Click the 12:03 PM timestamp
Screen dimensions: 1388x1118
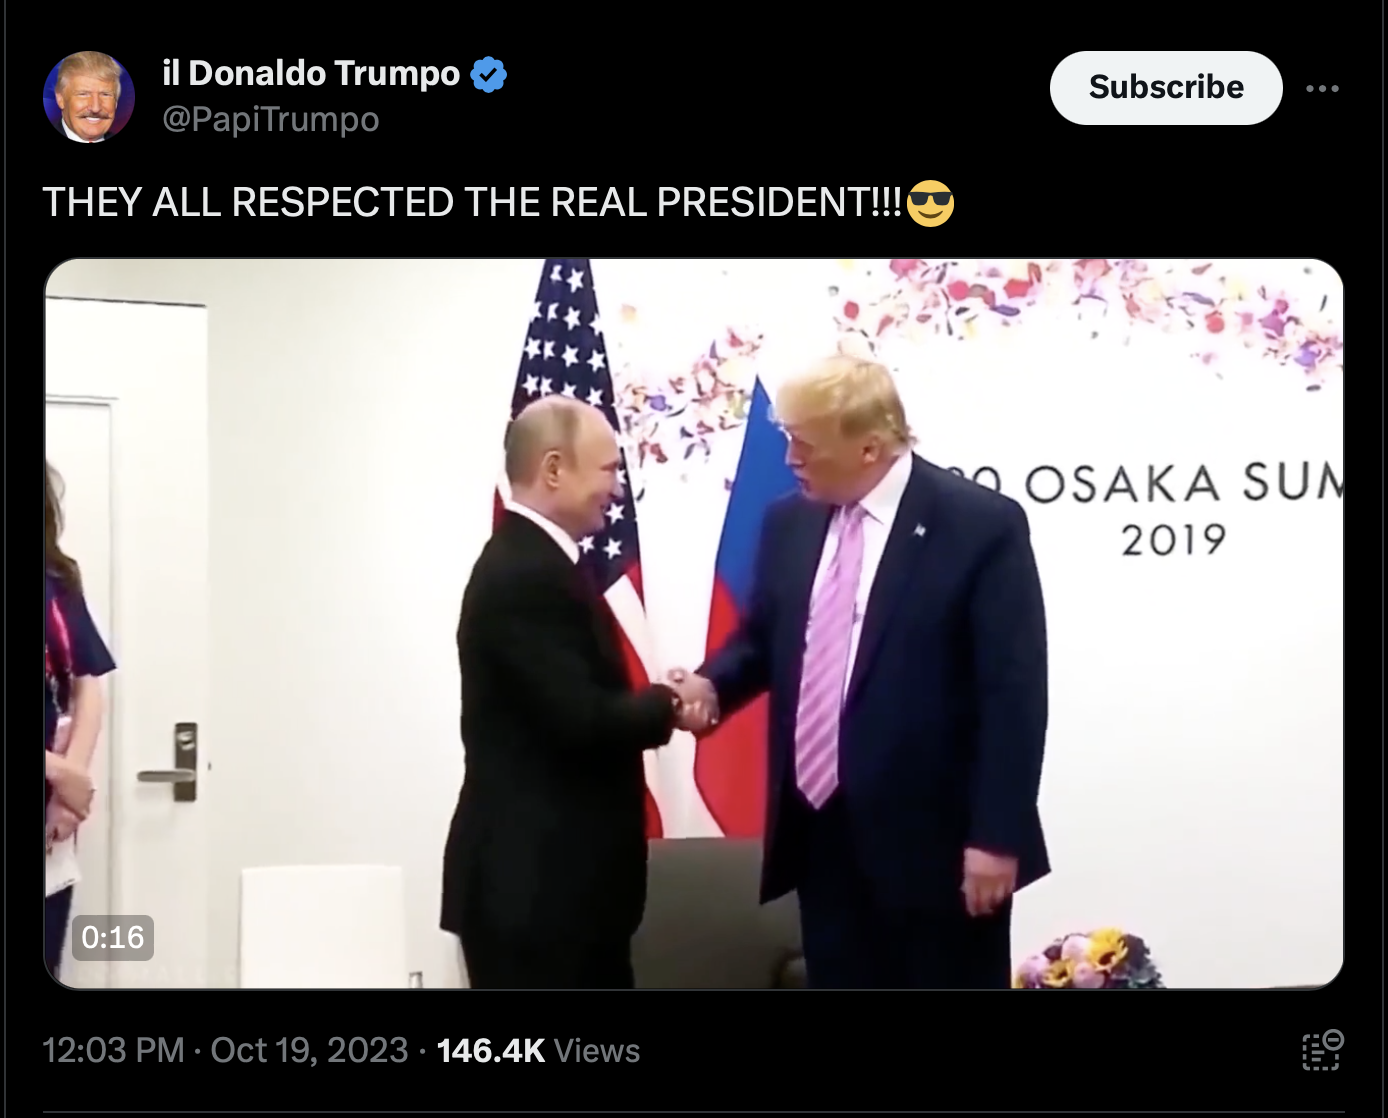click(113, 1050)
